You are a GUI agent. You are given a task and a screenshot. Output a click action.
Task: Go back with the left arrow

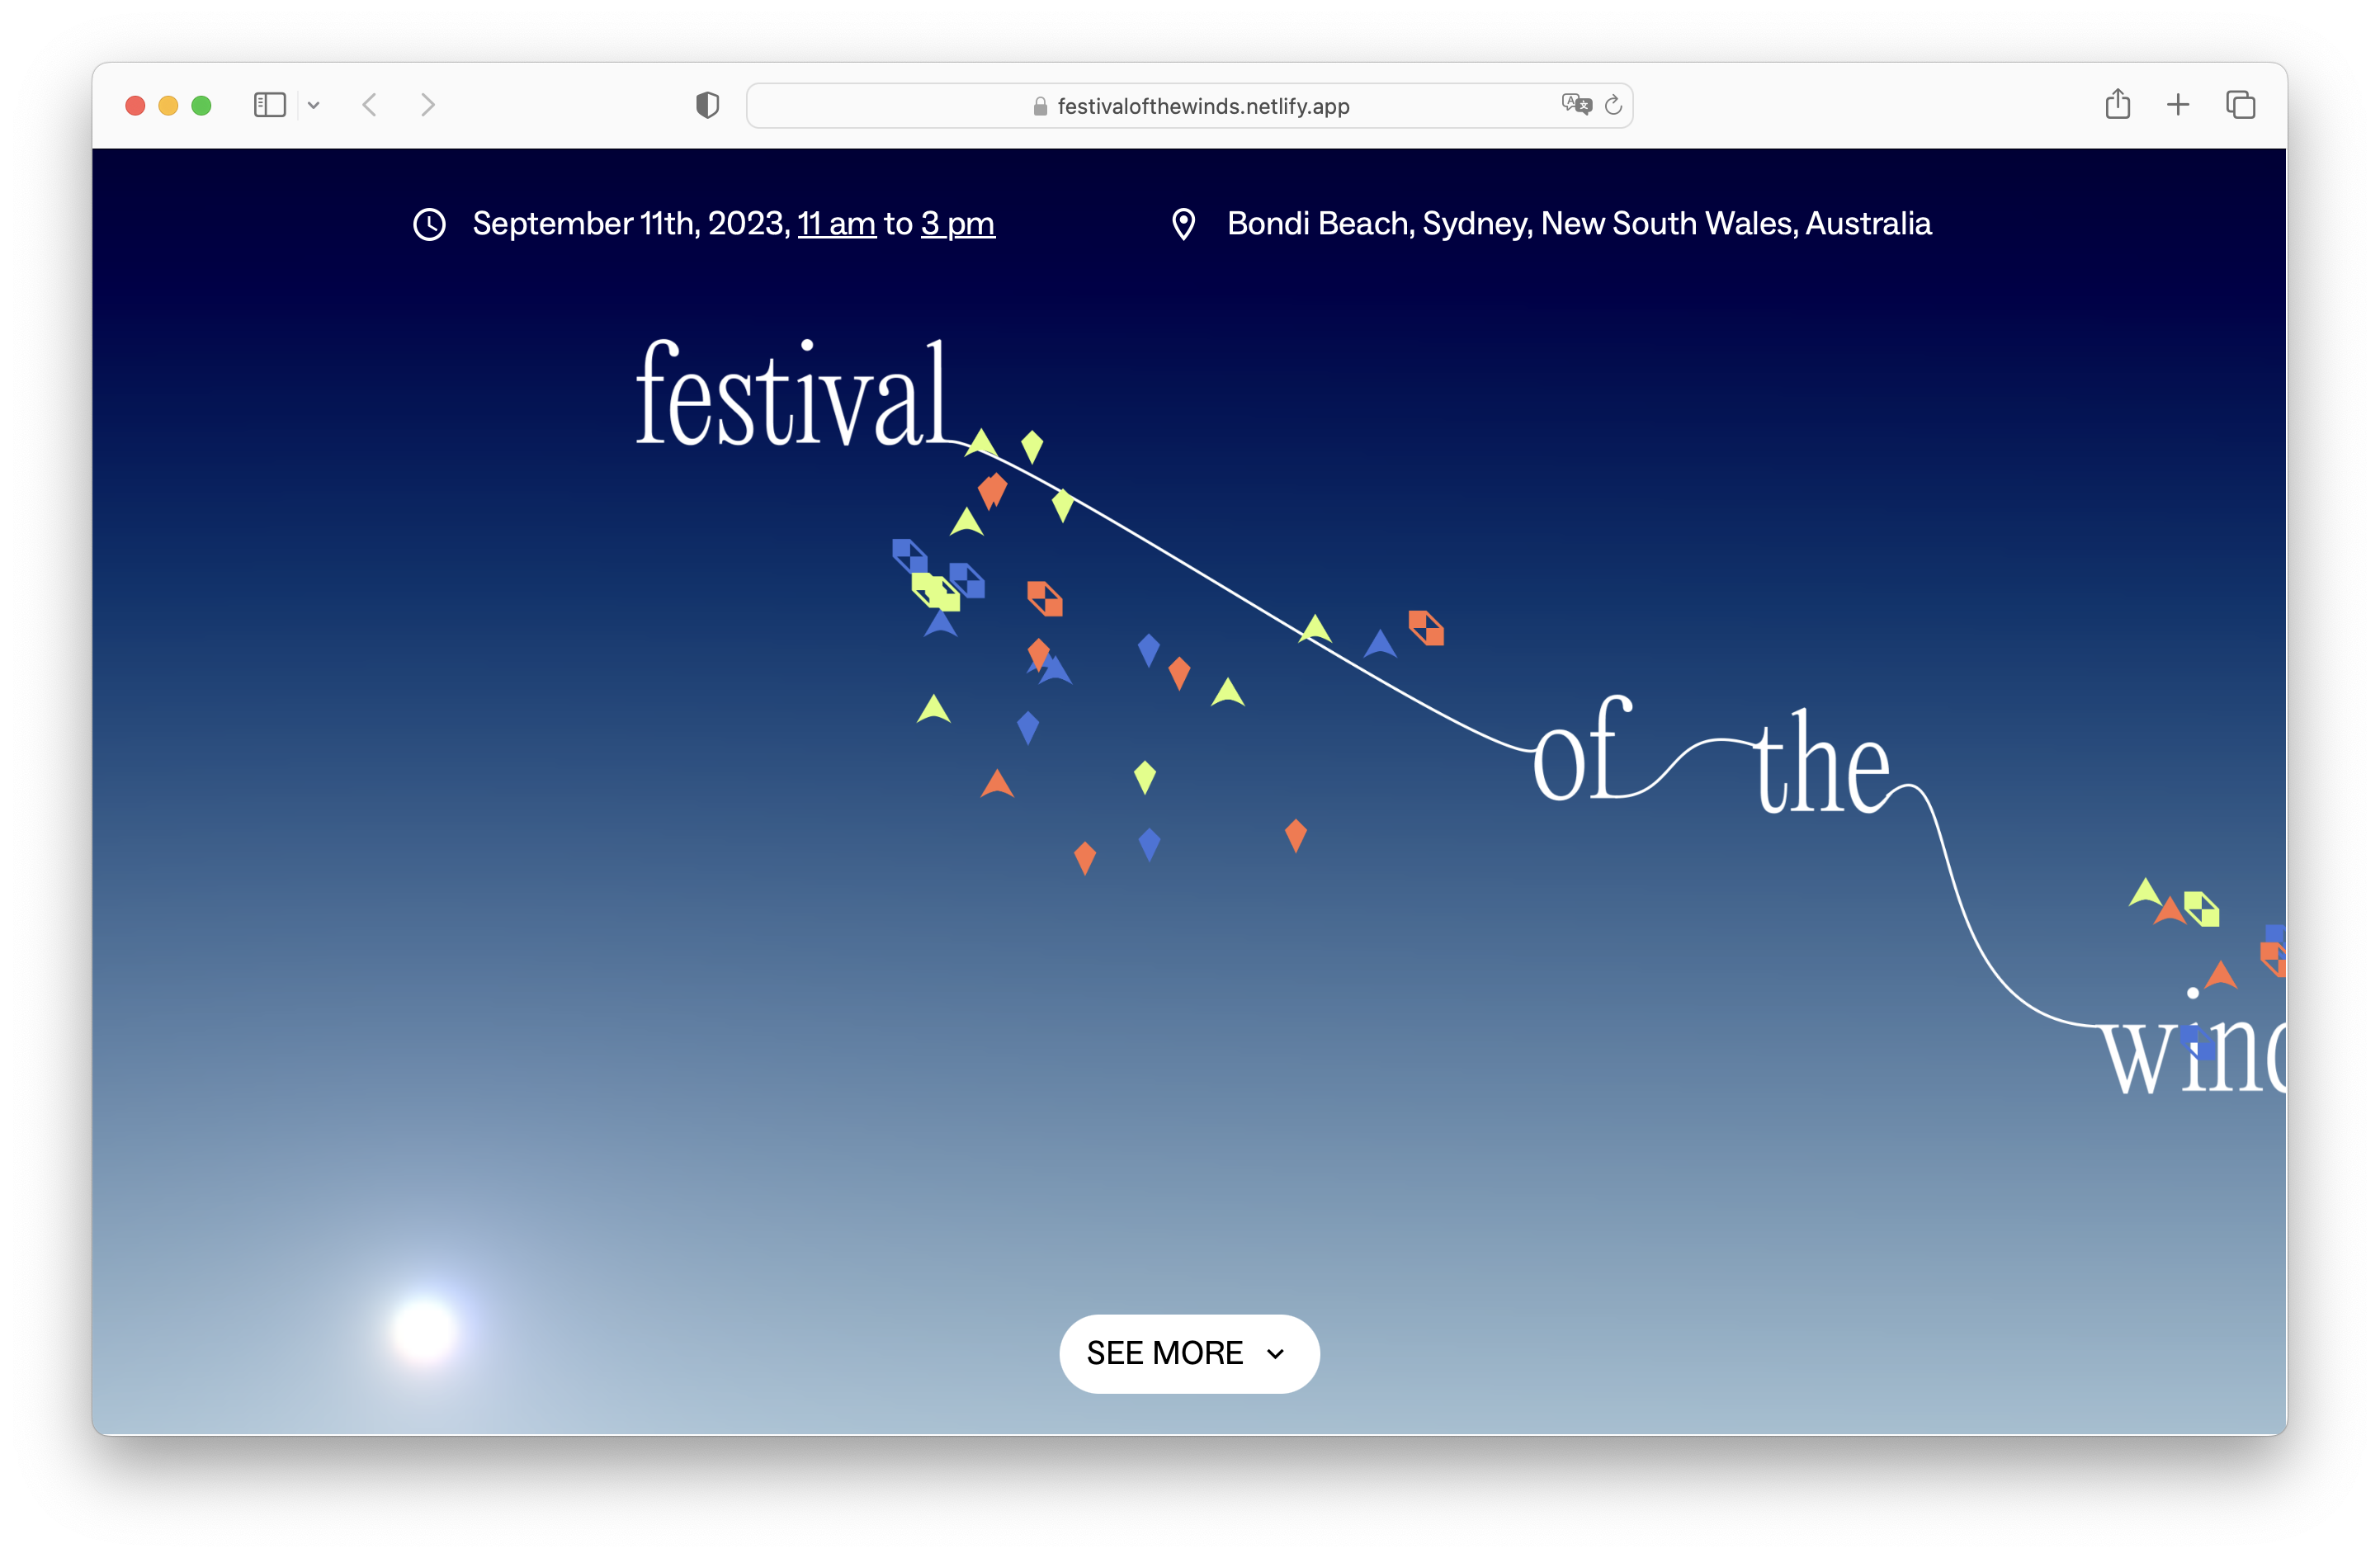pos(370,105)
